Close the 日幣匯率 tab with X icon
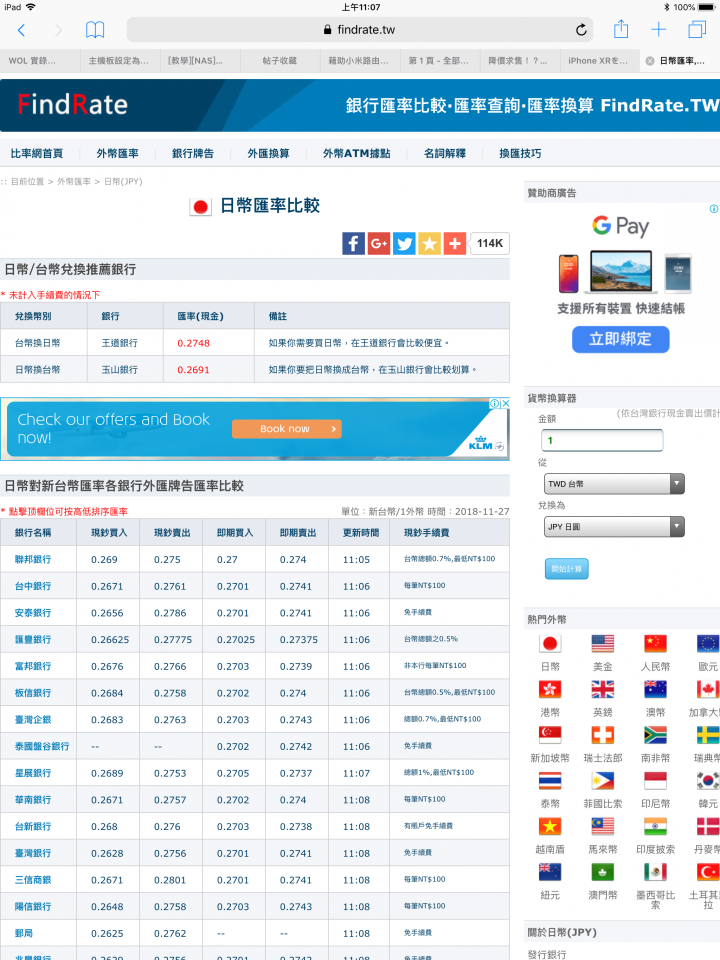The height and width of the screenshot is (960, 720). 650,61
